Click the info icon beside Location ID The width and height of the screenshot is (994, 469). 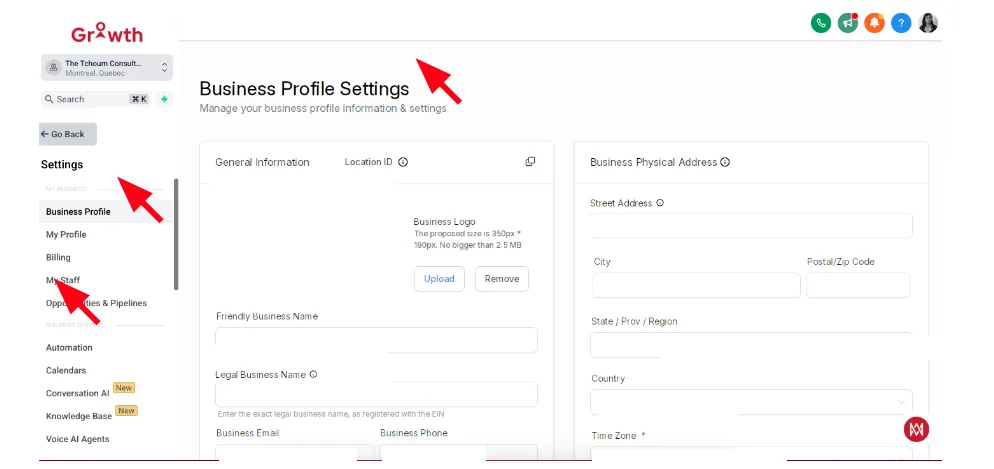403,162
